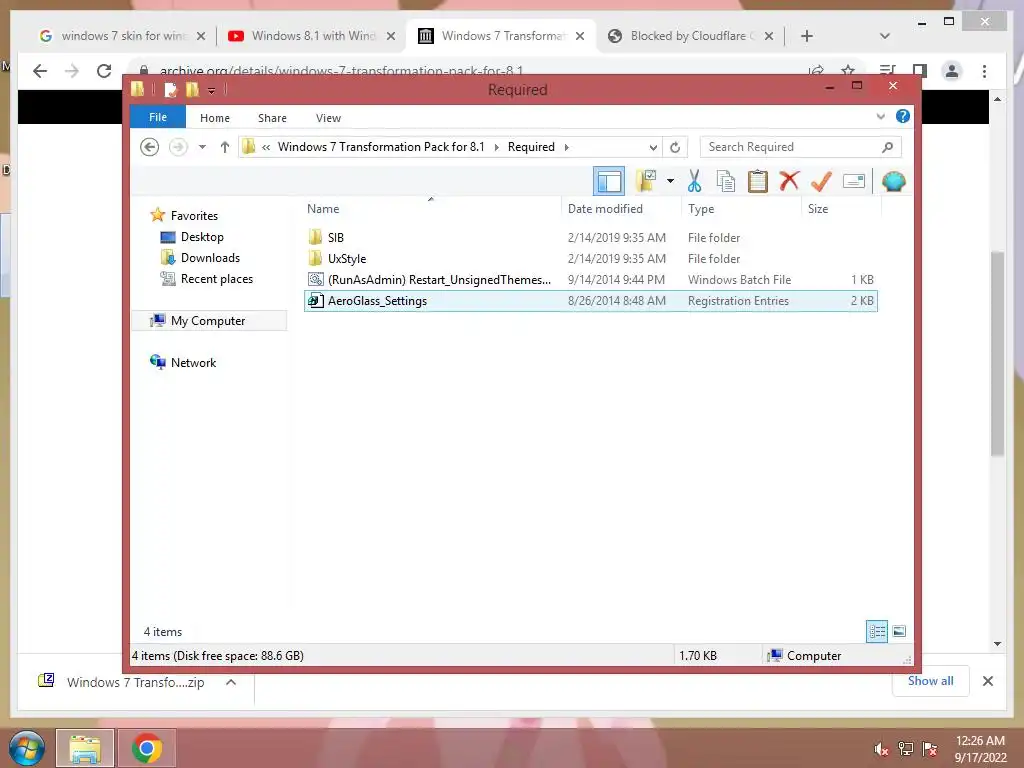Close the Chrome downloads bar with the X
Image resolution: width=1024 pixels, height=768 pixels.
coord(987,681)
